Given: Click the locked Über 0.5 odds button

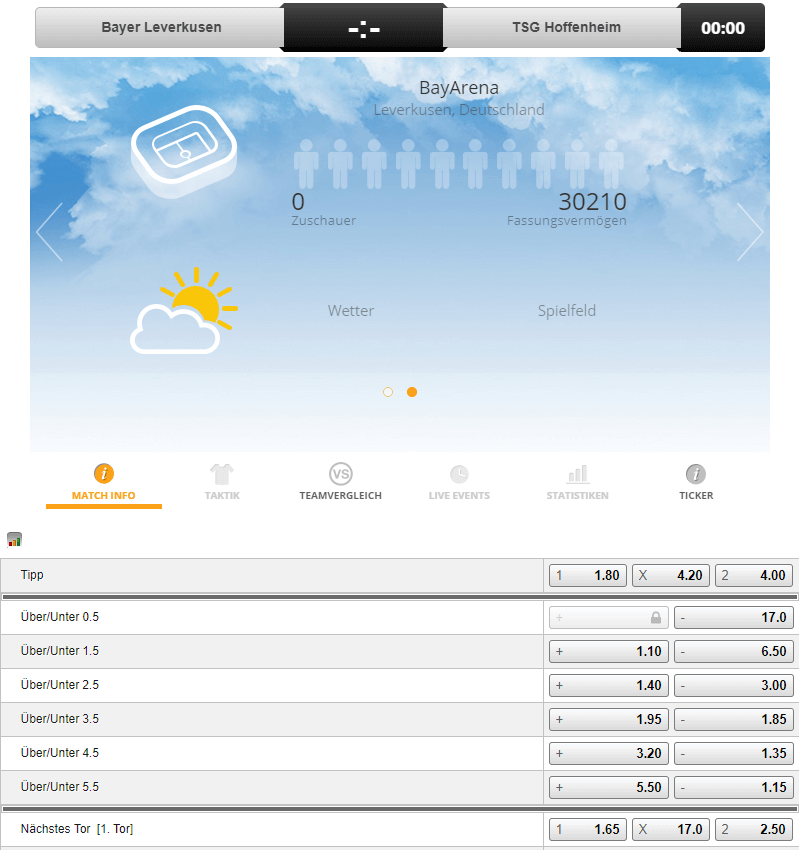Looking at the screenshot, I should point(609,617).
